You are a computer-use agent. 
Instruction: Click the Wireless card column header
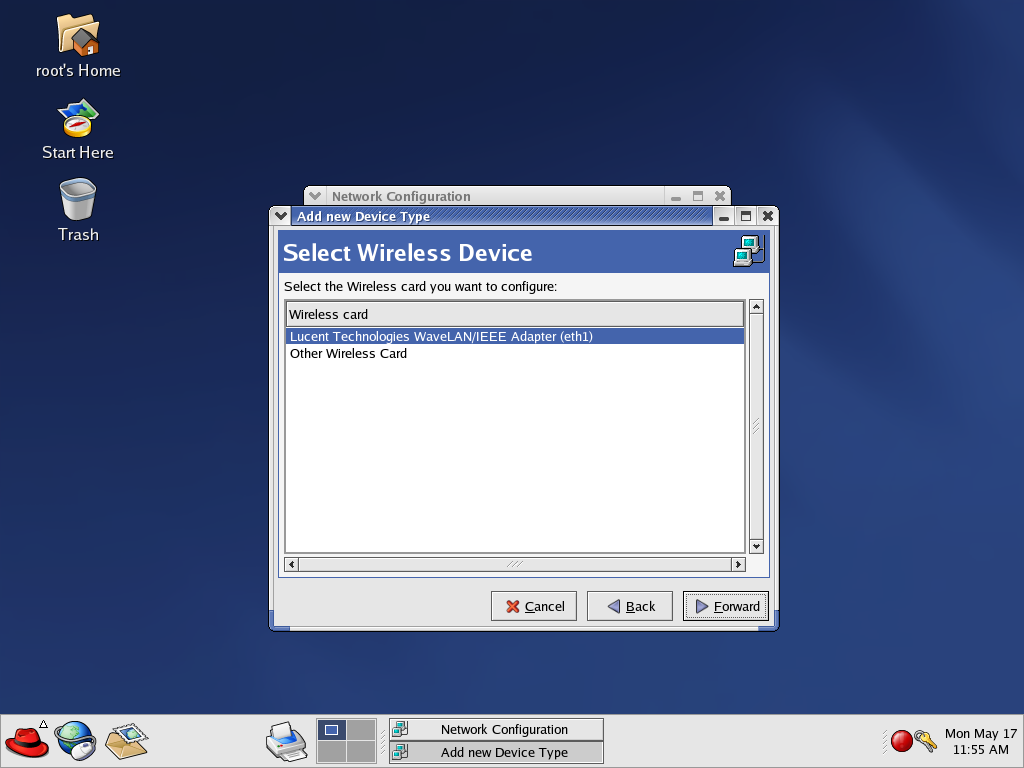click(x=515, y=314)
